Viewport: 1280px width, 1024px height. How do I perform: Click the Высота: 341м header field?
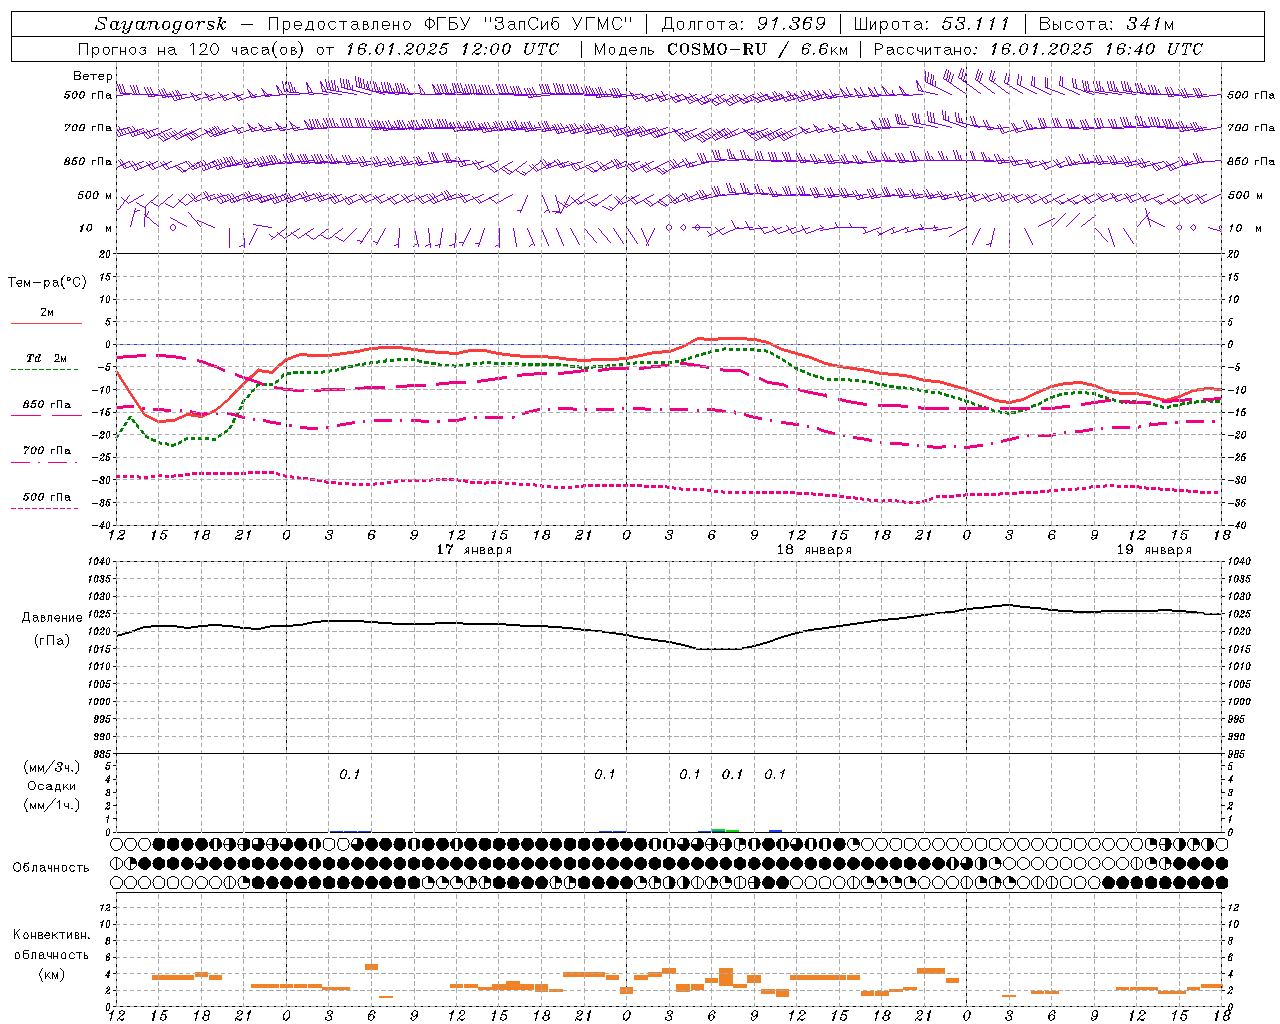tap(1106, 24)
